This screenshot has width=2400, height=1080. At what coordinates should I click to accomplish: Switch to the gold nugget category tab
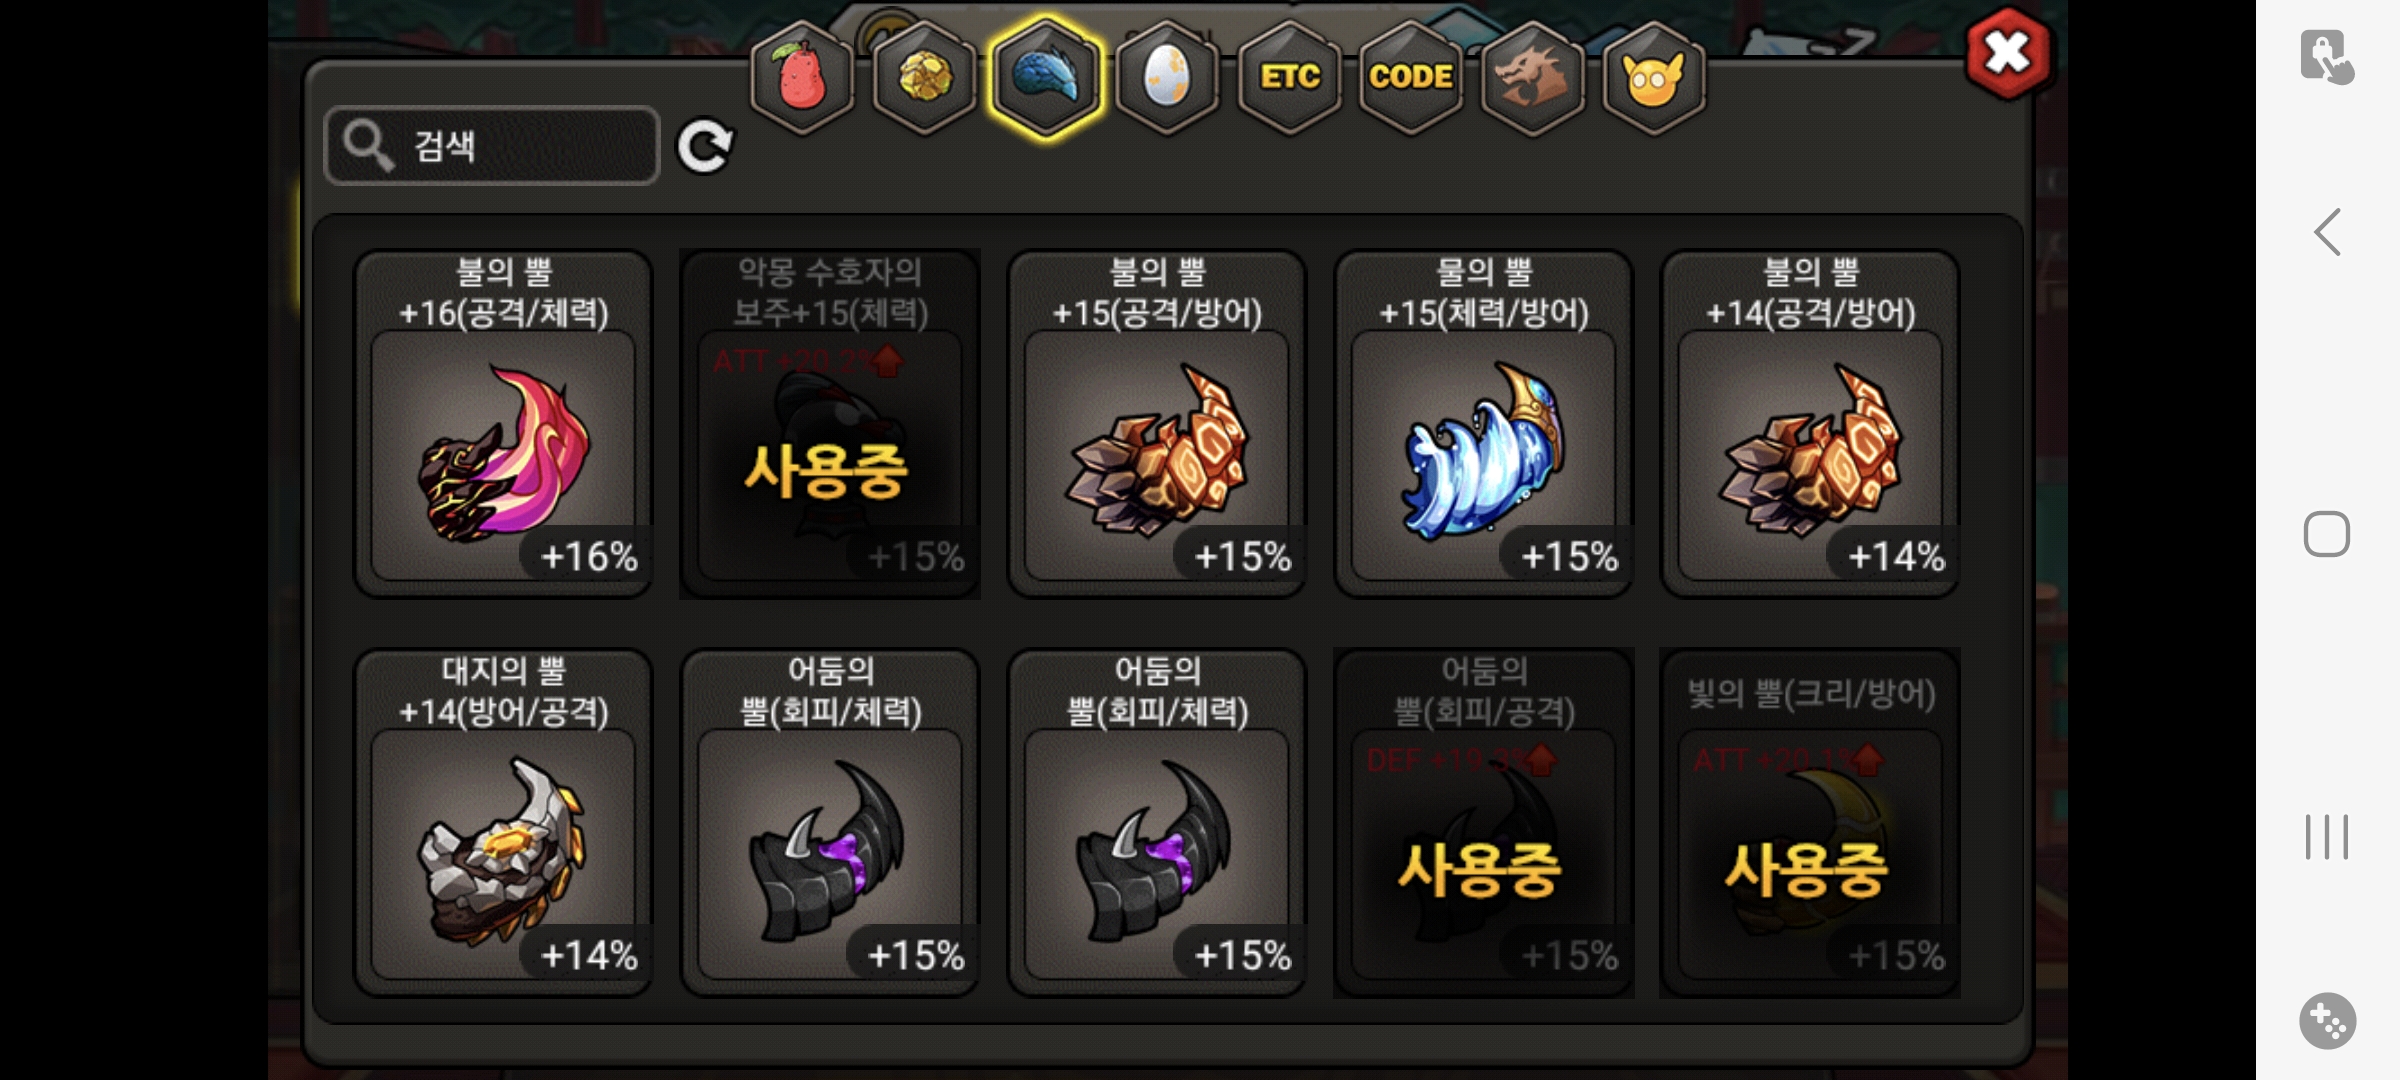pyautogui.click(x=924, y=77)
